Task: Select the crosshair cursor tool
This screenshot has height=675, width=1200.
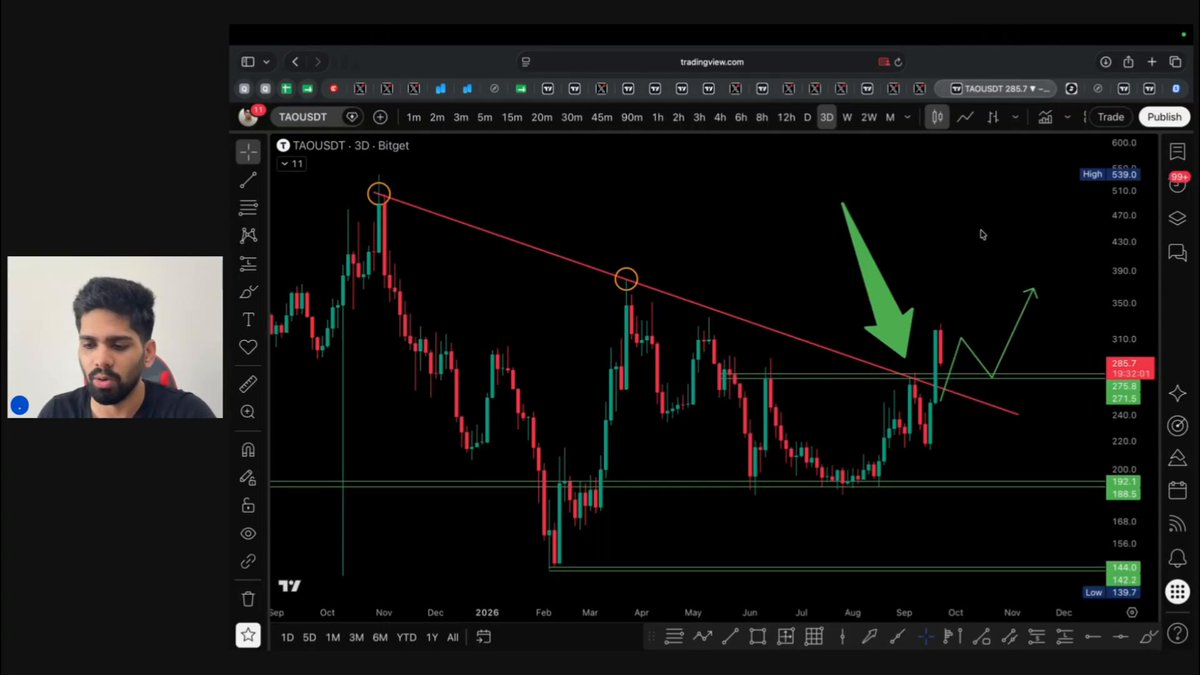Action: point(248,152)
